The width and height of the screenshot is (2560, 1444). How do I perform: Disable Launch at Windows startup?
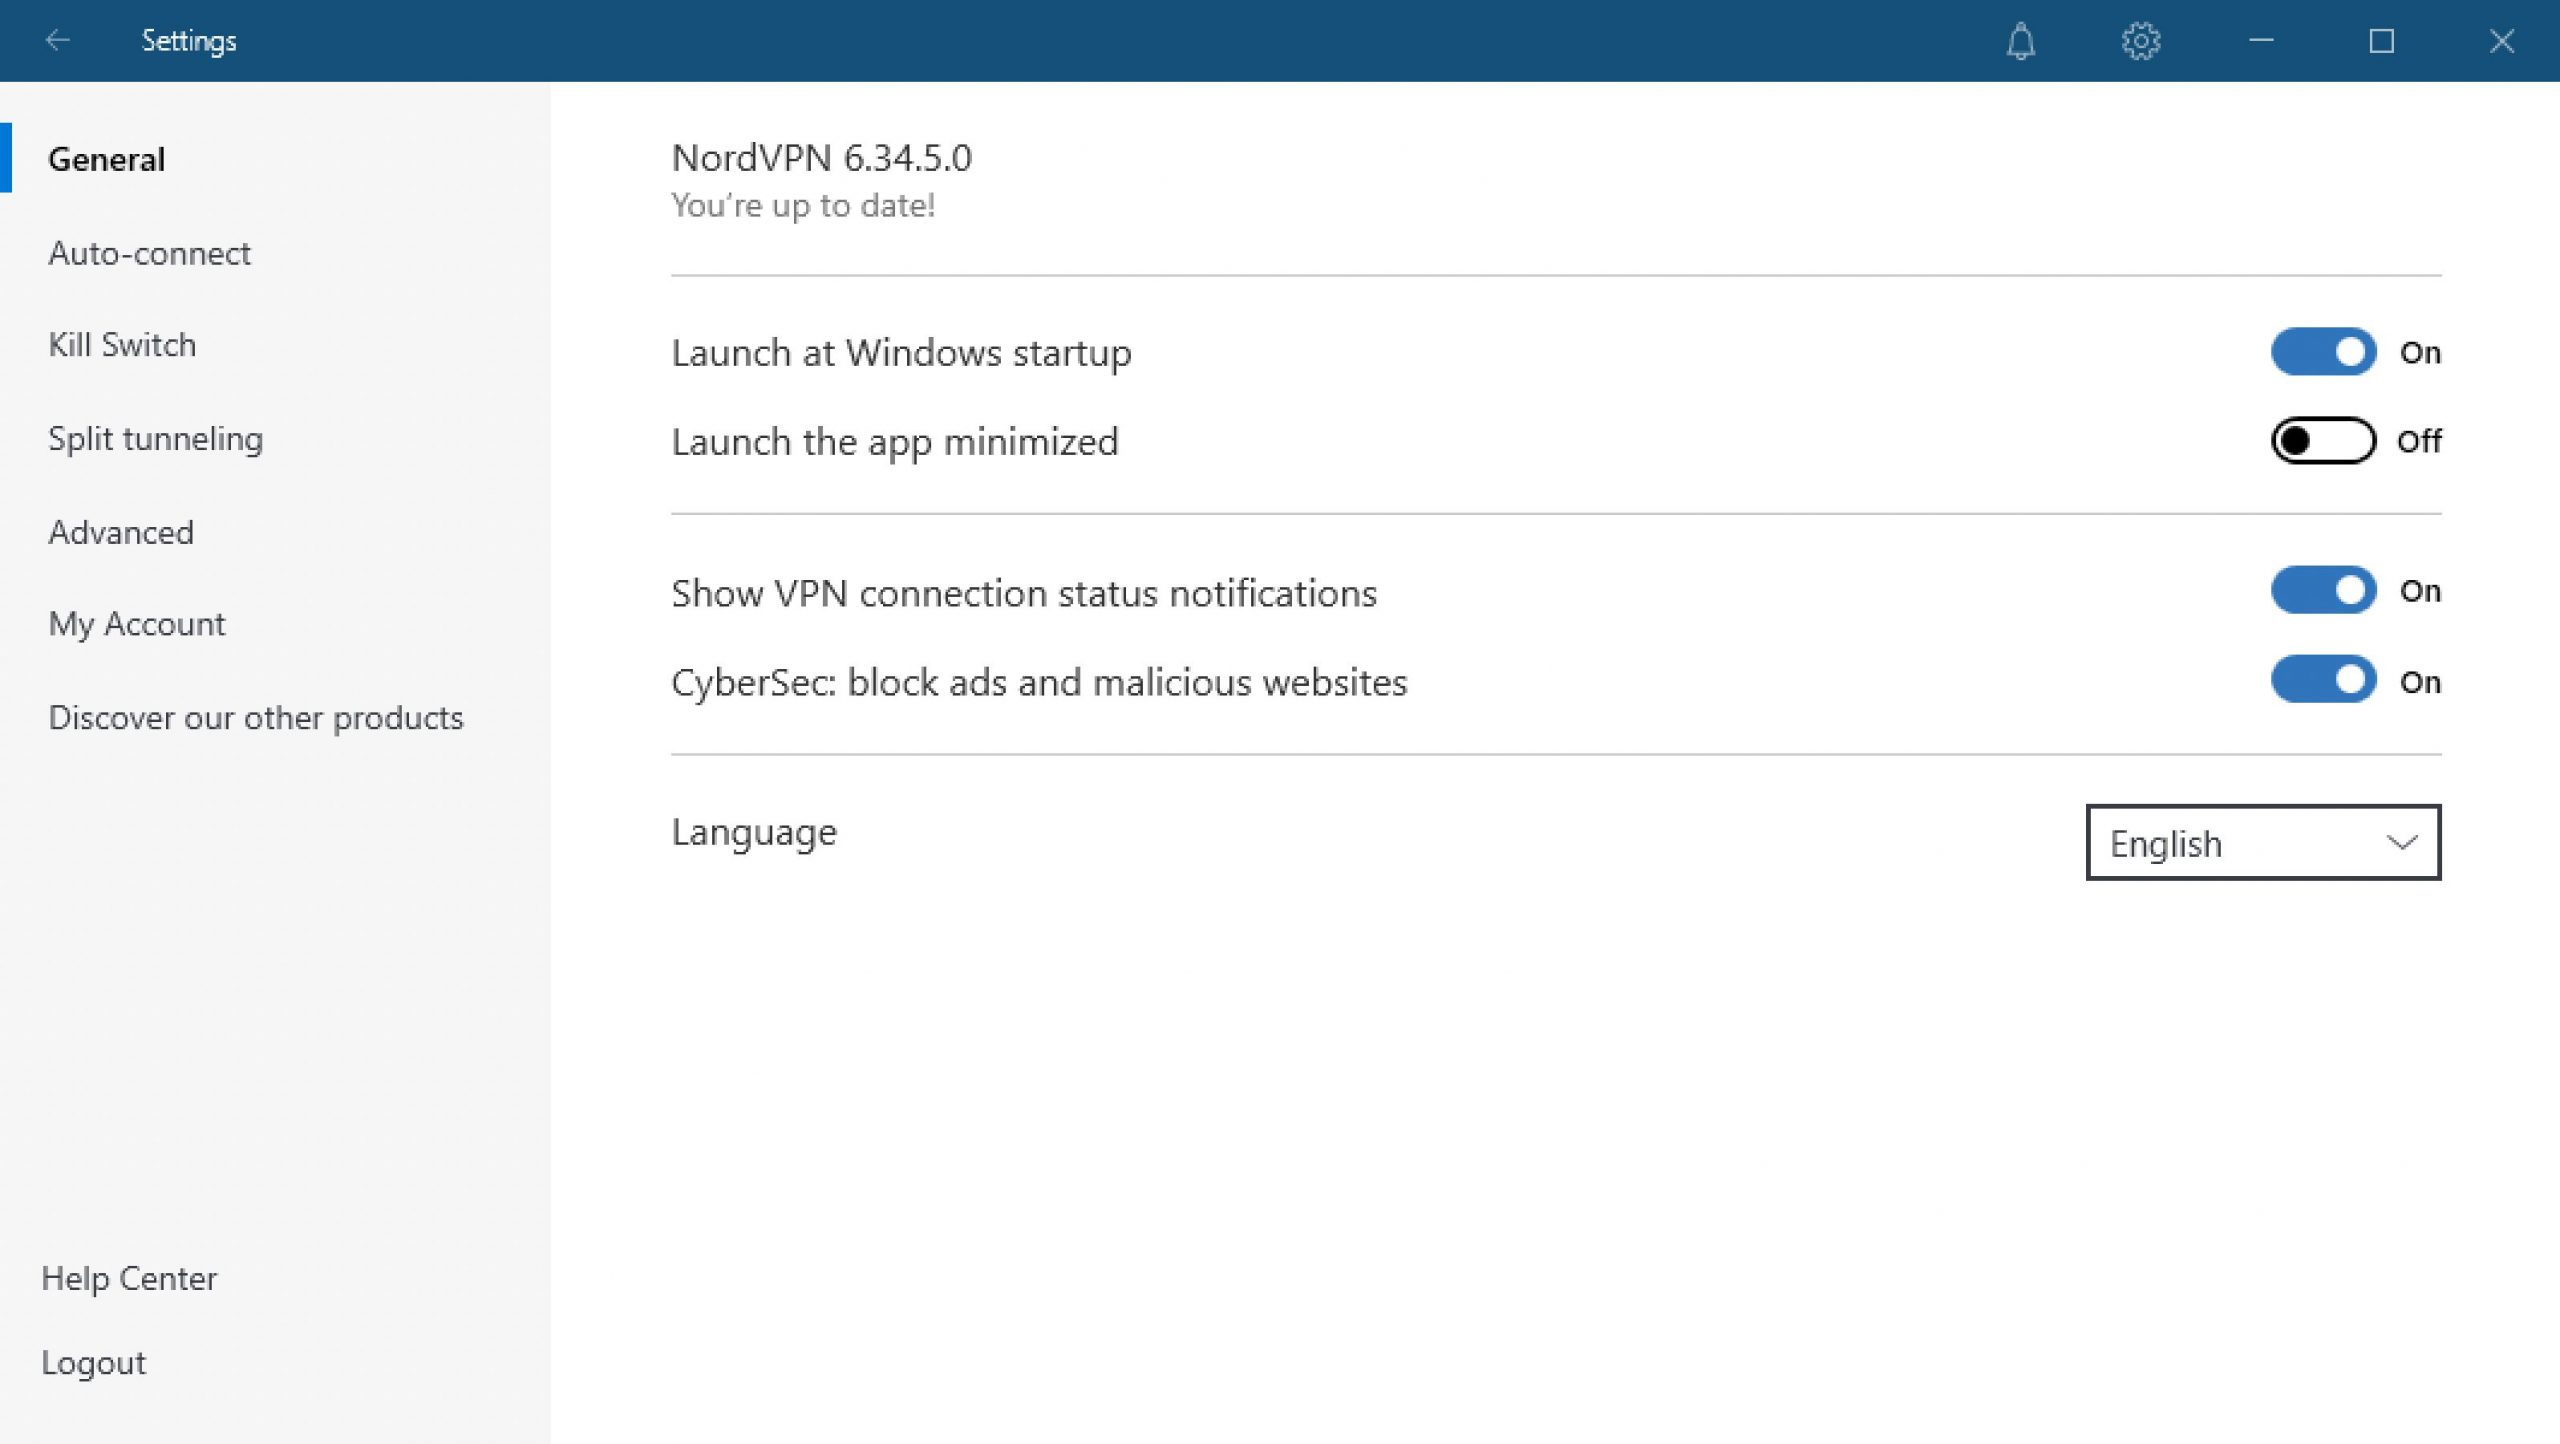click(2323, 352)
